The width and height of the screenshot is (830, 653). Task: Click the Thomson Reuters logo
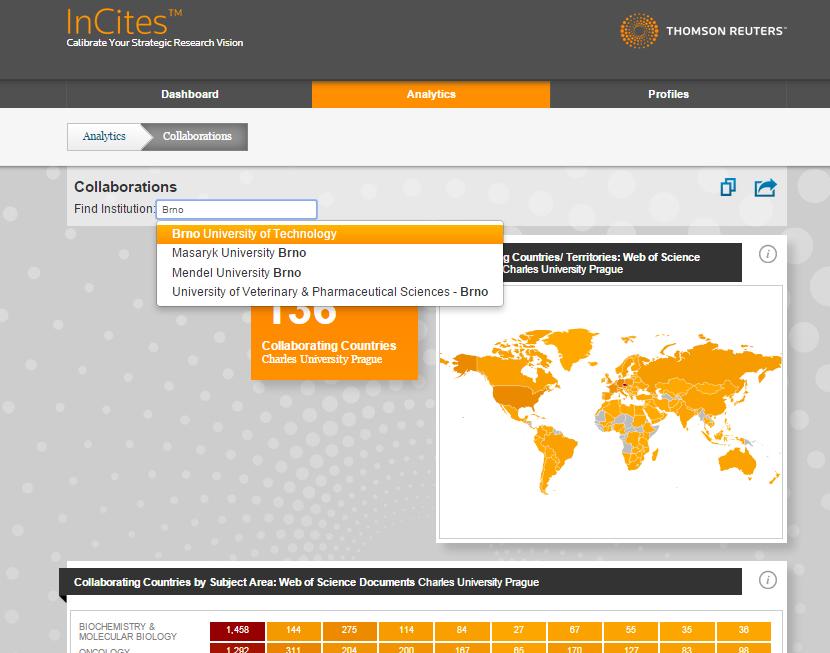[x=703, y=31]
